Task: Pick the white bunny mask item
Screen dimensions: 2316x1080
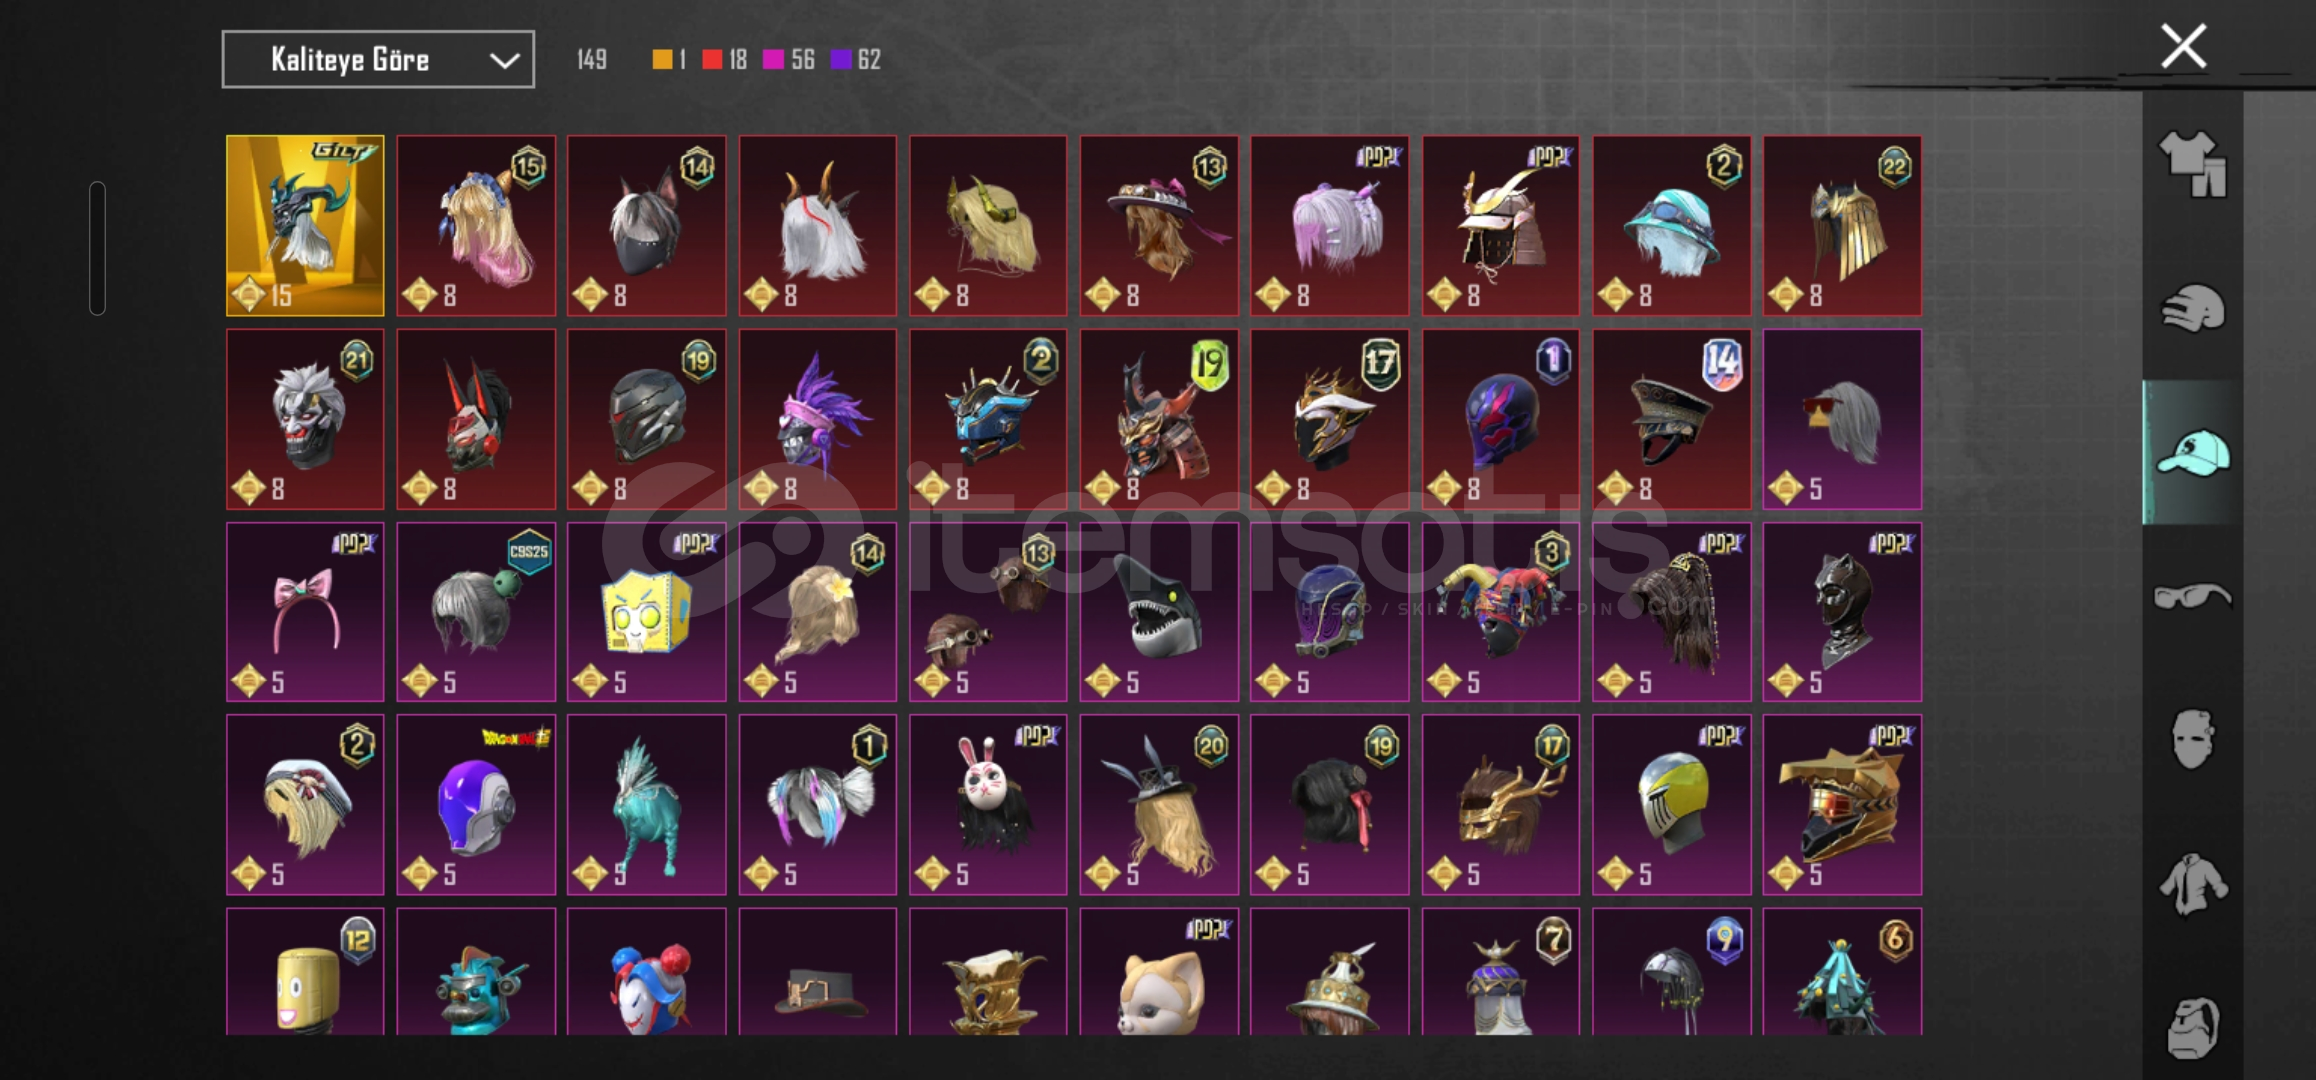Action: (988, 804)
